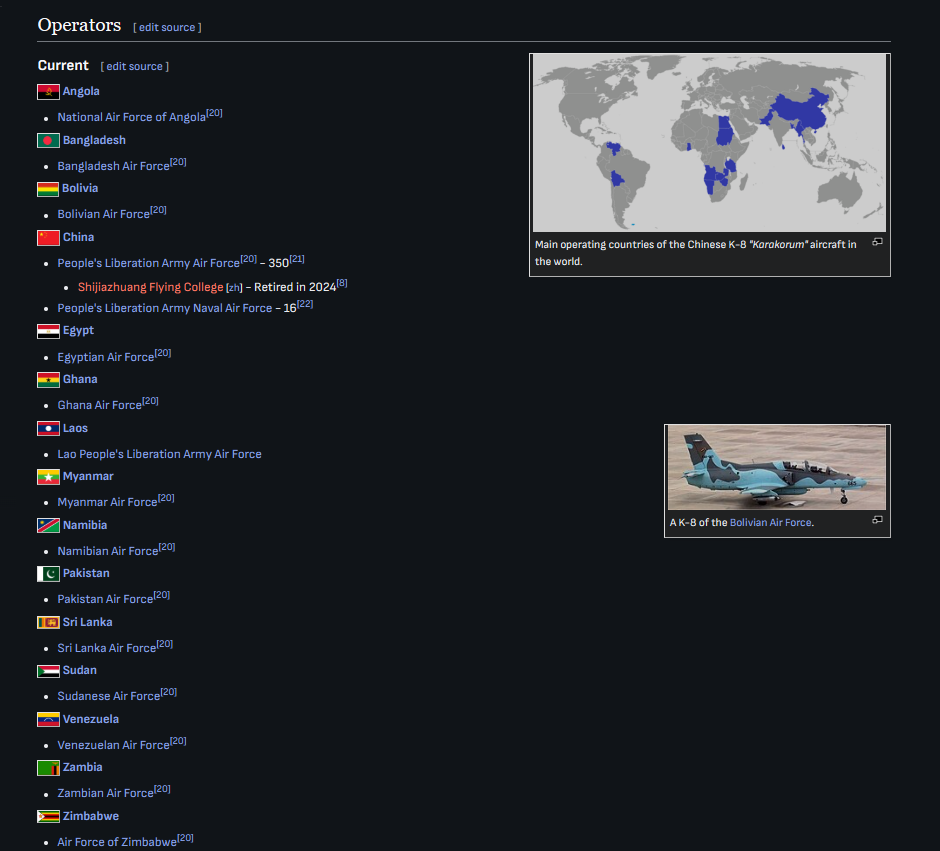
Task: Enlarge the Bolivian K-8 photo via expand icon
Action: click(x=877, y=520)
